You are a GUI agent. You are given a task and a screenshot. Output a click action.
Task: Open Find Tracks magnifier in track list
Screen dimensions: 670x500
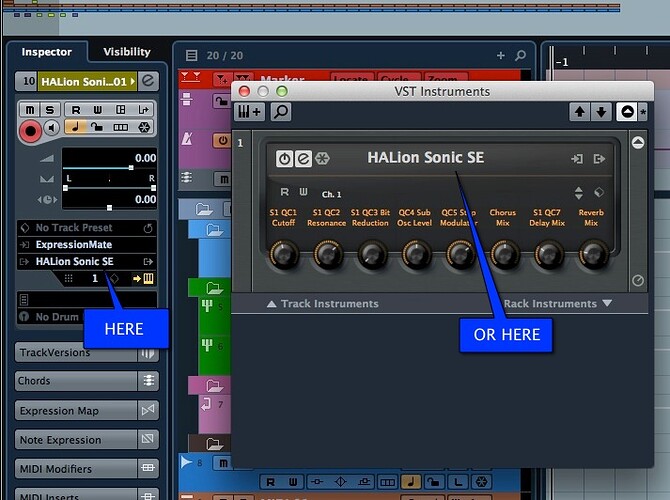(520, 56)
